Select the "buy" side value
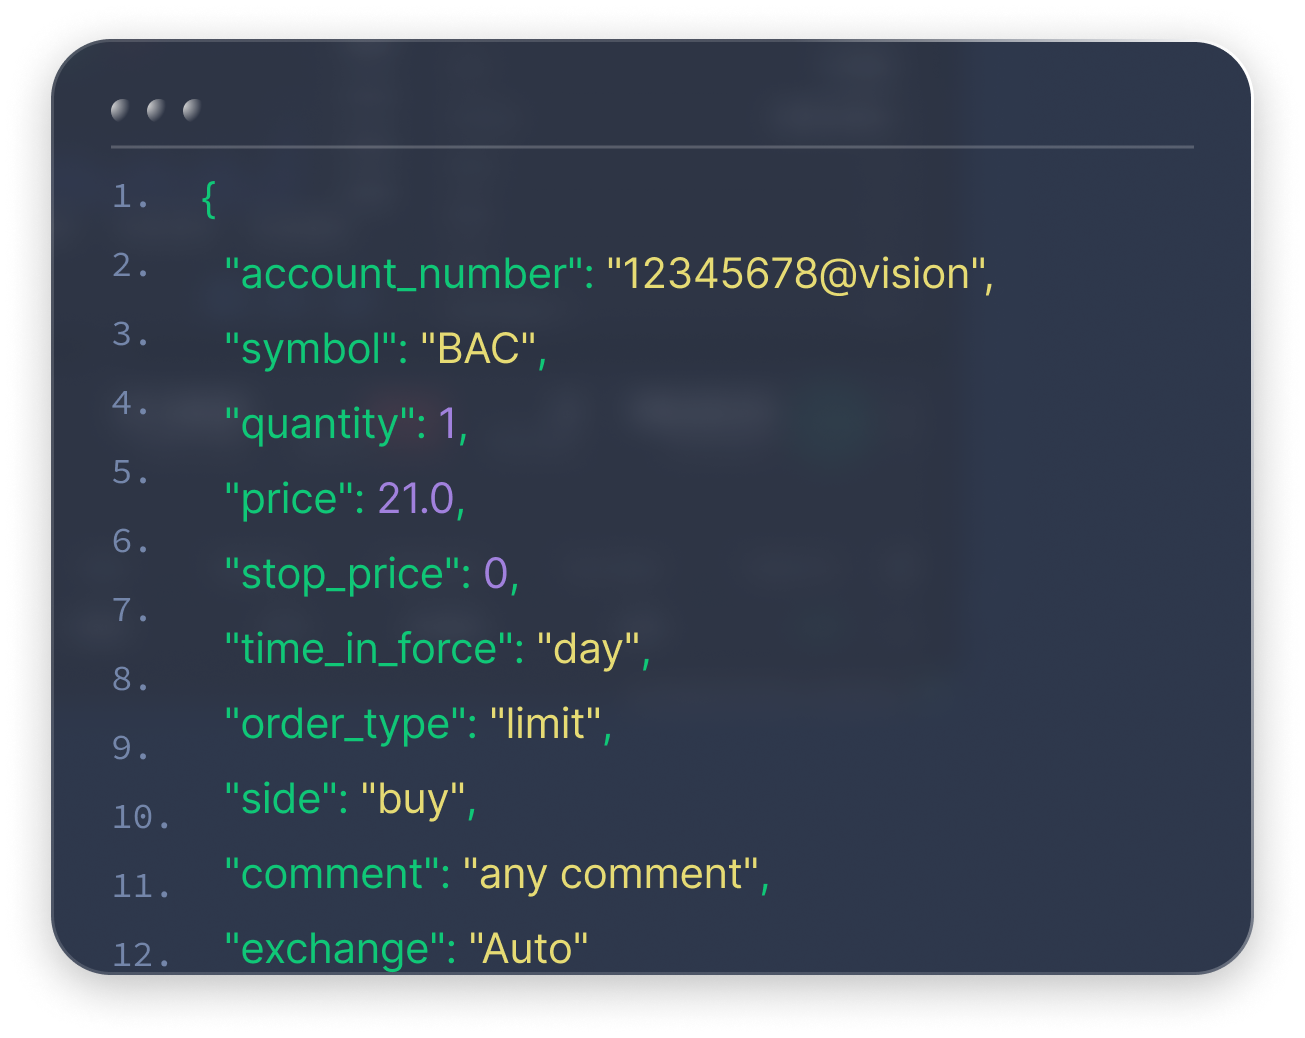Viewport: 1305px width, 1038px height. click(x=413, y=800)
